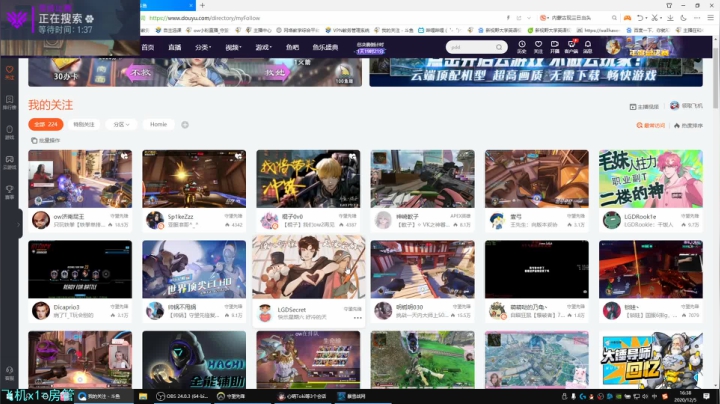Expand the 分区 filter dropdown
720x404 pixels.
tap(121, 124)
